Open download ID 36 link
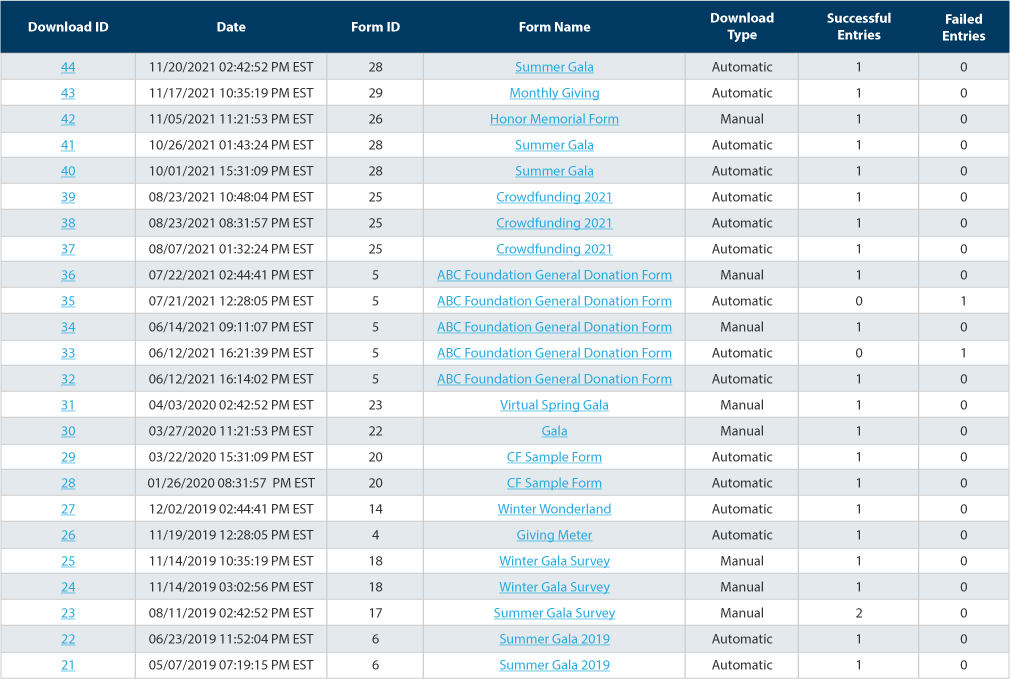Viewport: 1010px width, 679px height. [x=68, y=275]
